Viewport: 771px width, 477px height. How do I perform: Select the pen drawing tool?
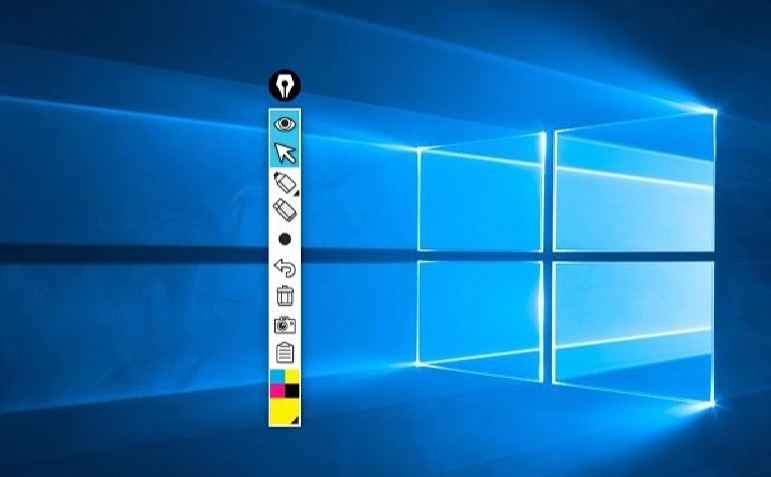[x=284, y=182]
